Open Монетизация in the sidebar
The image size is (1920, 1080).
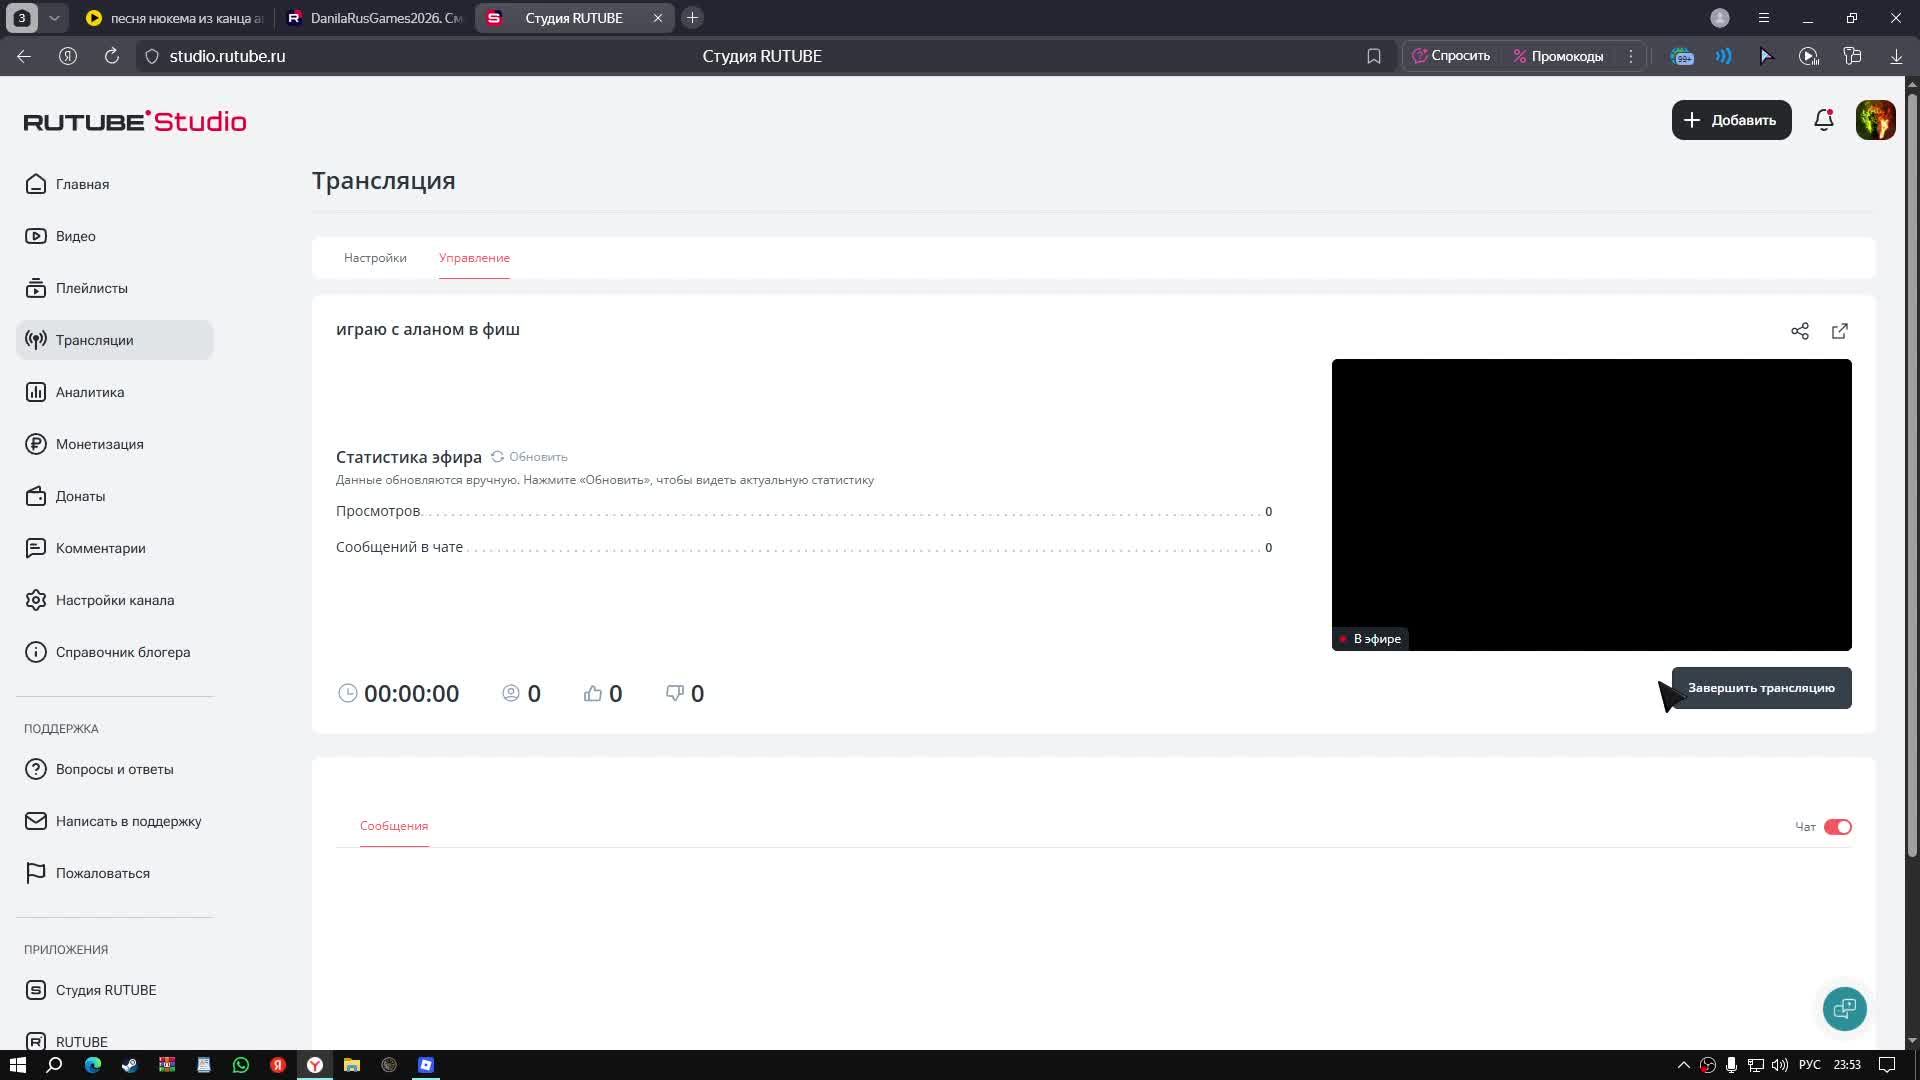coord(99,444)
